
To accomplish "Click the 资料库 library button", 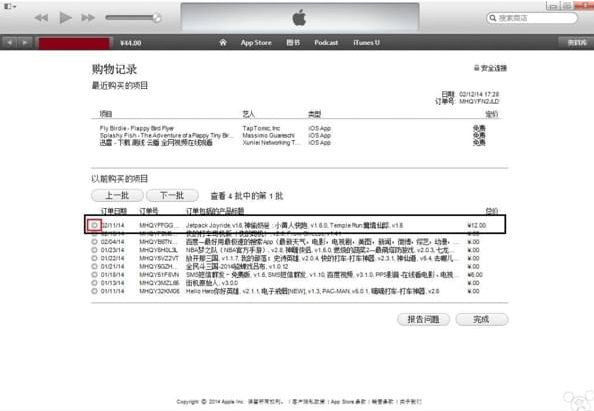I will tap(576, 43).
